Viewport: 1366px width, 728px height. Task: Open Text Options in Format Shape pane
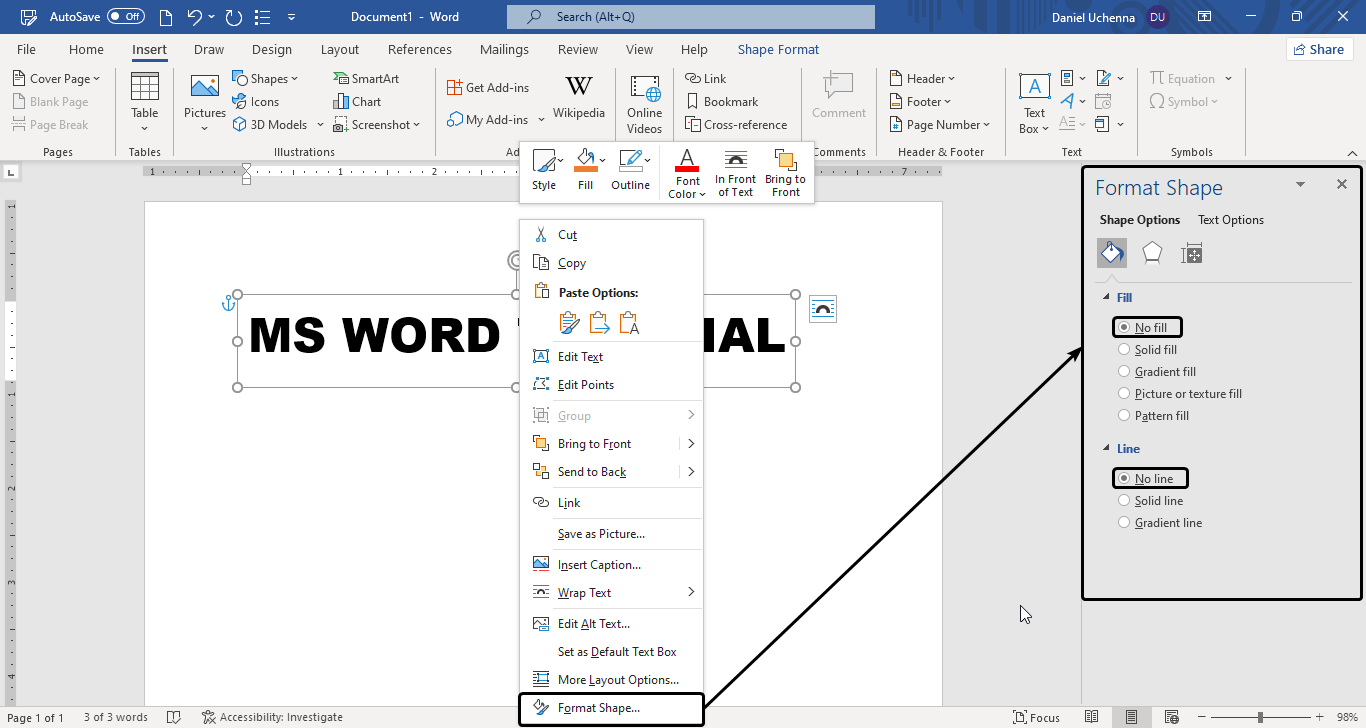point(1230,220)
